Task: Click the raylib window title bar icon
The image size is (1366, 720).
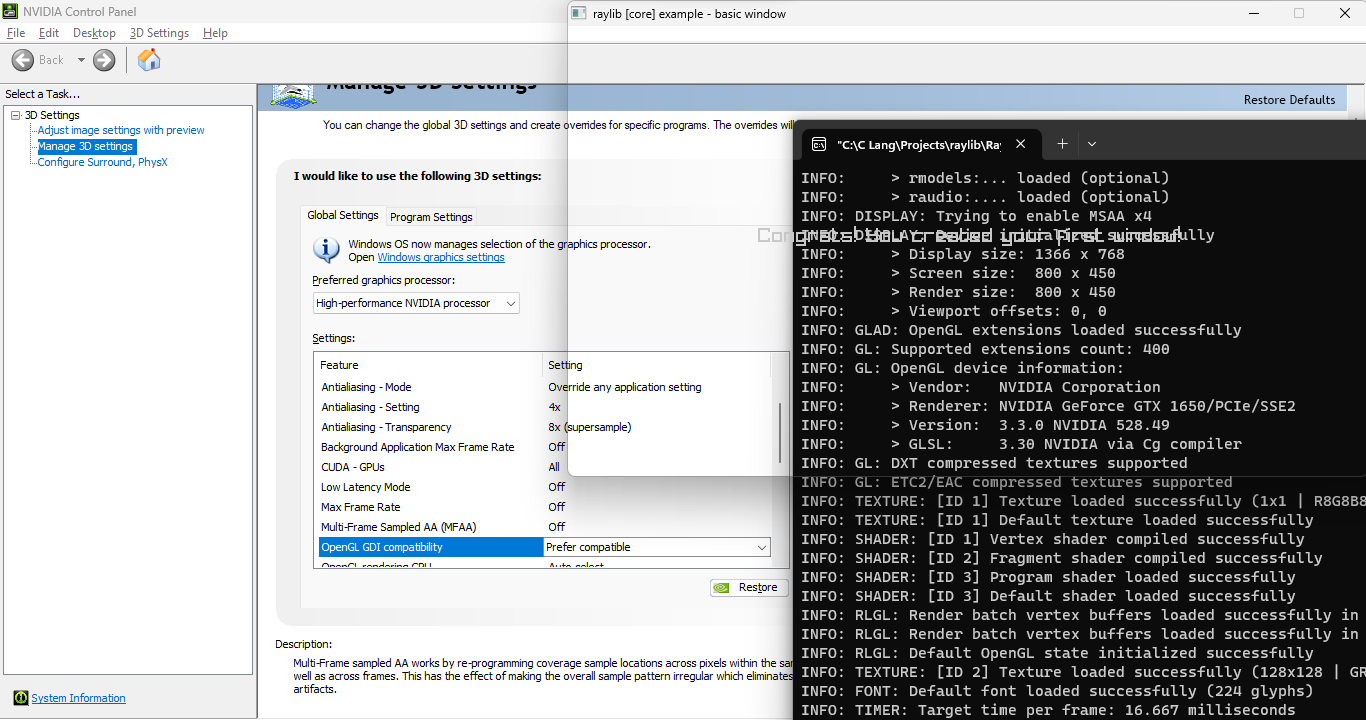Action: click(x=579, y=14)
